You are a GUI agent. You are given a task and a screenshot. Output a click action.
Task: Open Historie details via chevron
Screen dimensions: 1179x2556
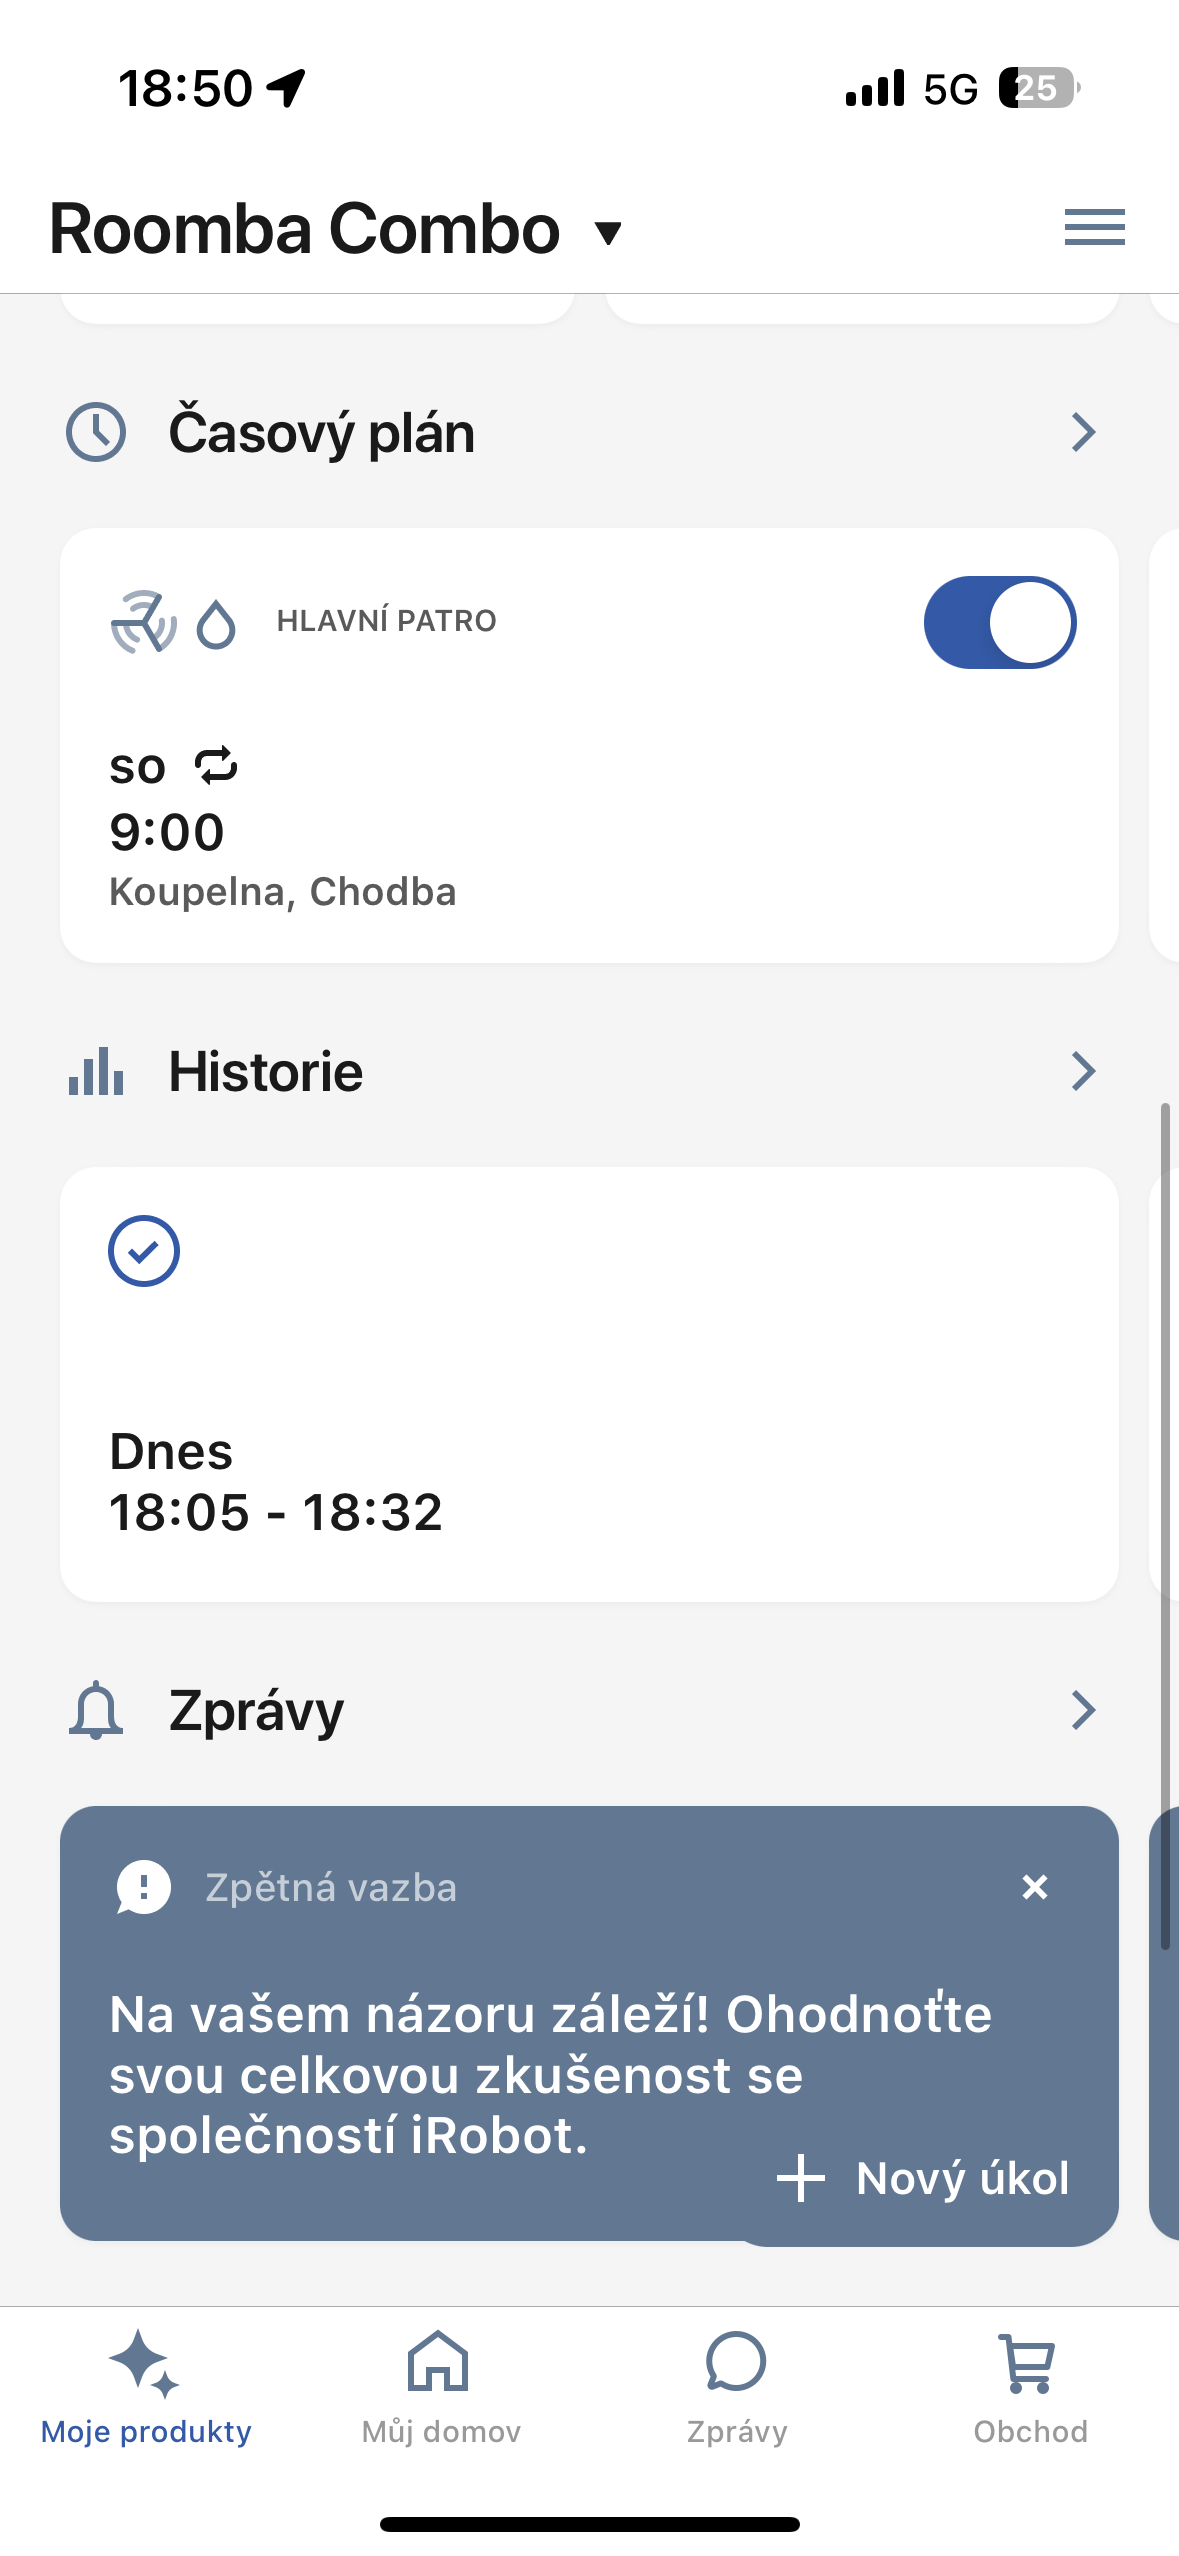tap(1083, 1072)
